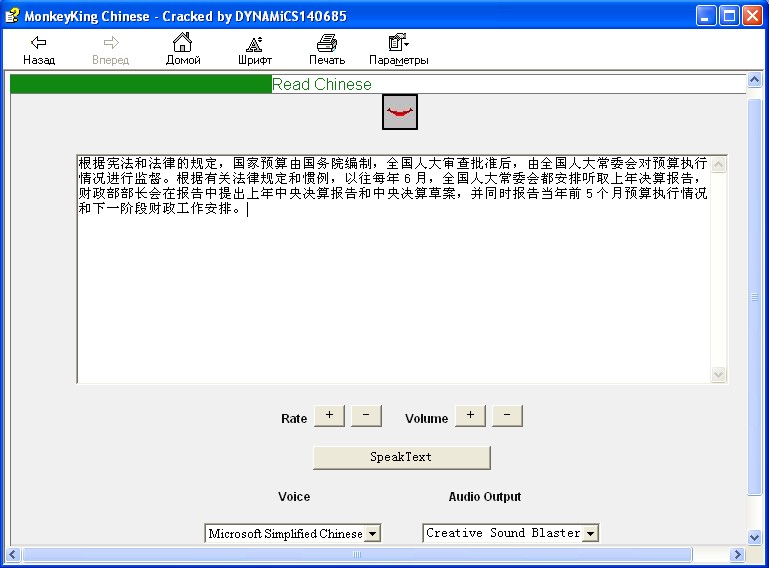Open the Параметры options menu

(x=398, y=49)
